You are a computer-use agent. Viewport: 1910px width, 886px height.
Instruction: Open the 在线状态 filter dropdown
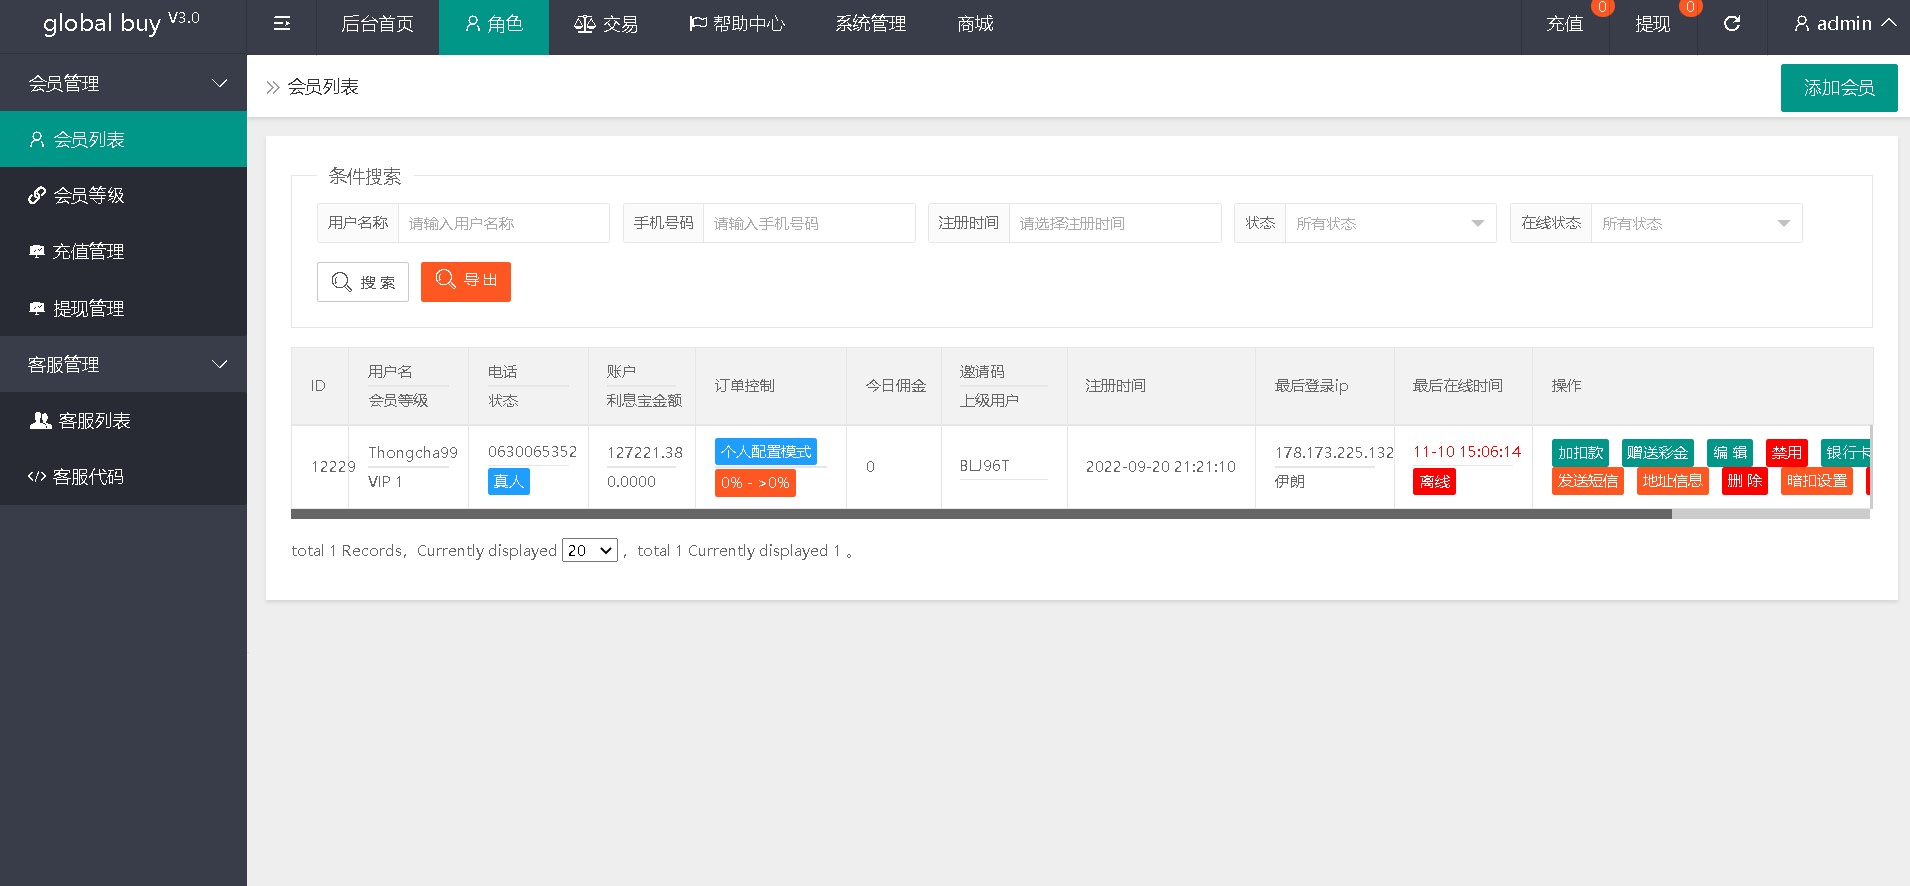pos(1695,223)
